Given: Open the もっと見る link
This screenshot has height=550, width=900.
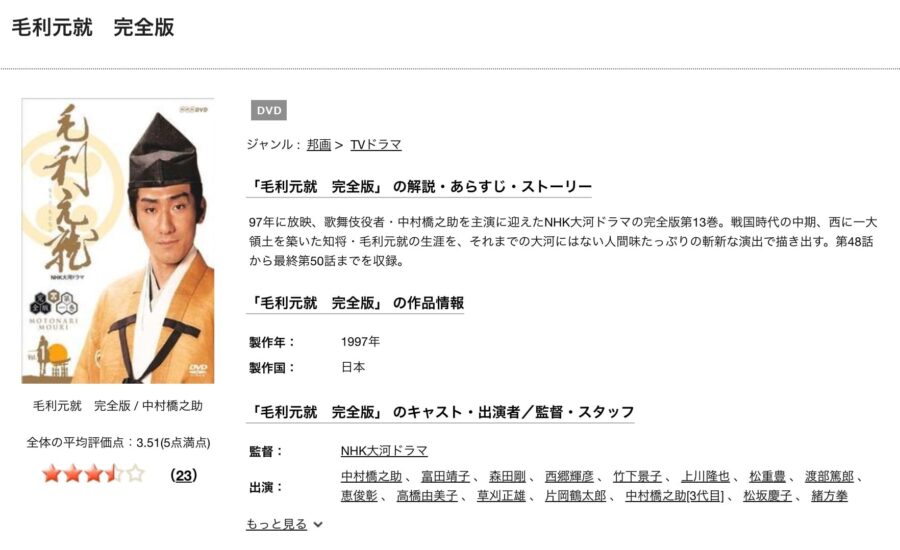Looking at the screenshot, I should pyautogui.click(x=276, y=524).
